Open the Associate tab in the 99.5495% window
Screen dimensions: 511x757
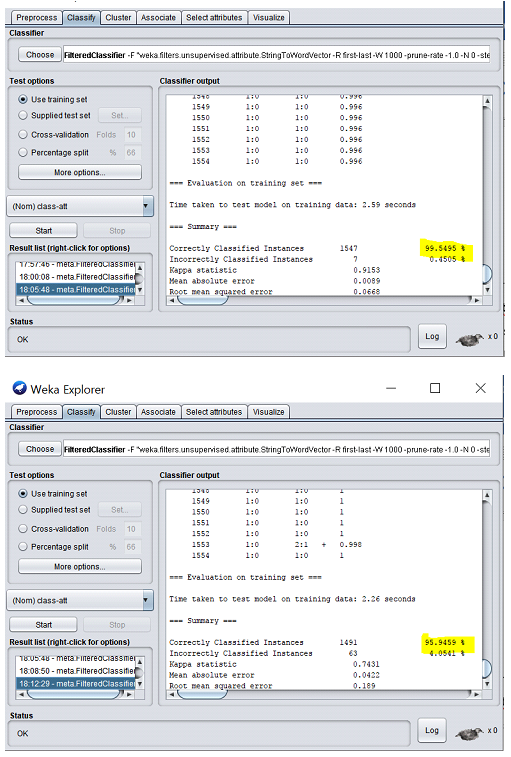pos(158,17)
